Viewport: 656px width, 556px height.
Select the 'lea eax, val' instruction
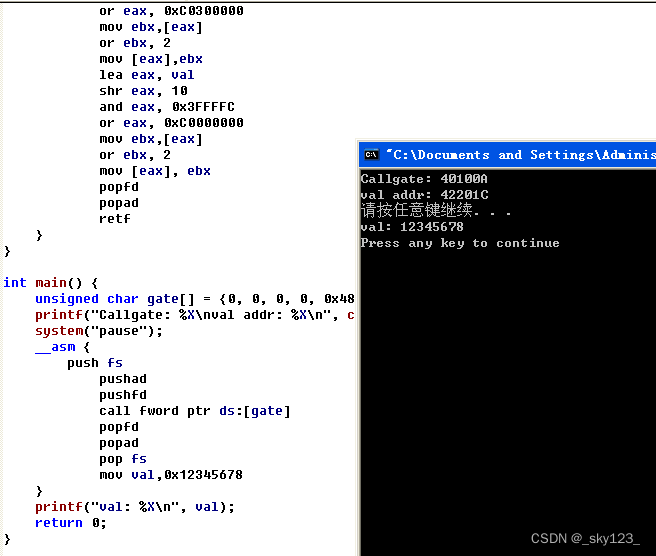tap(146, 75)
